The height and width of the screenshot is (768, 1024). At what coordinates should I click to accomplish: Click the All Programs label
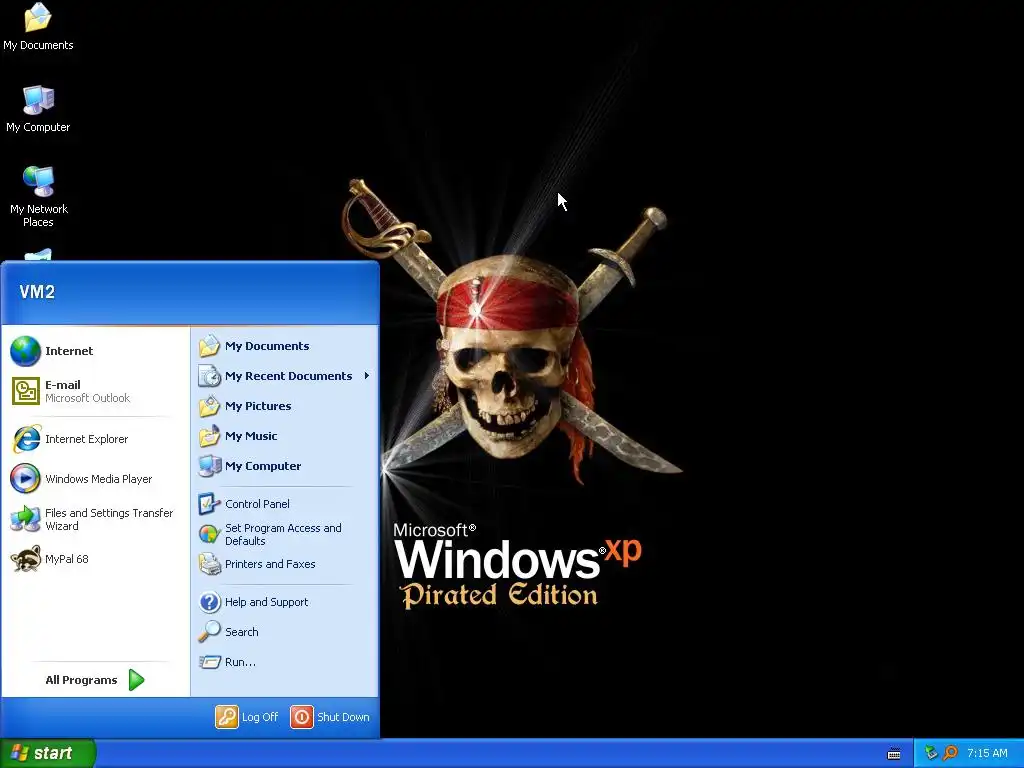[81, 680]
